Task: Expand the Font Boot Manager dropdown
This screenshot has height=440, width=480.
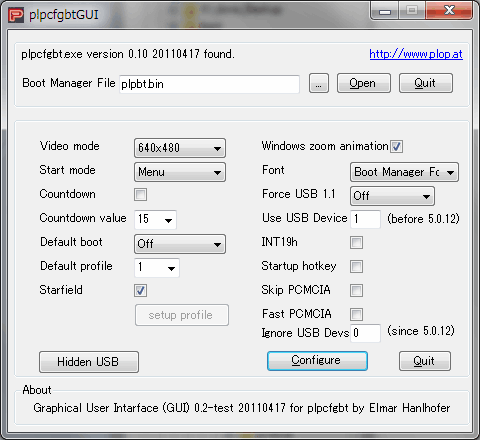Action: pyautogui.click(x=404, y=172)
